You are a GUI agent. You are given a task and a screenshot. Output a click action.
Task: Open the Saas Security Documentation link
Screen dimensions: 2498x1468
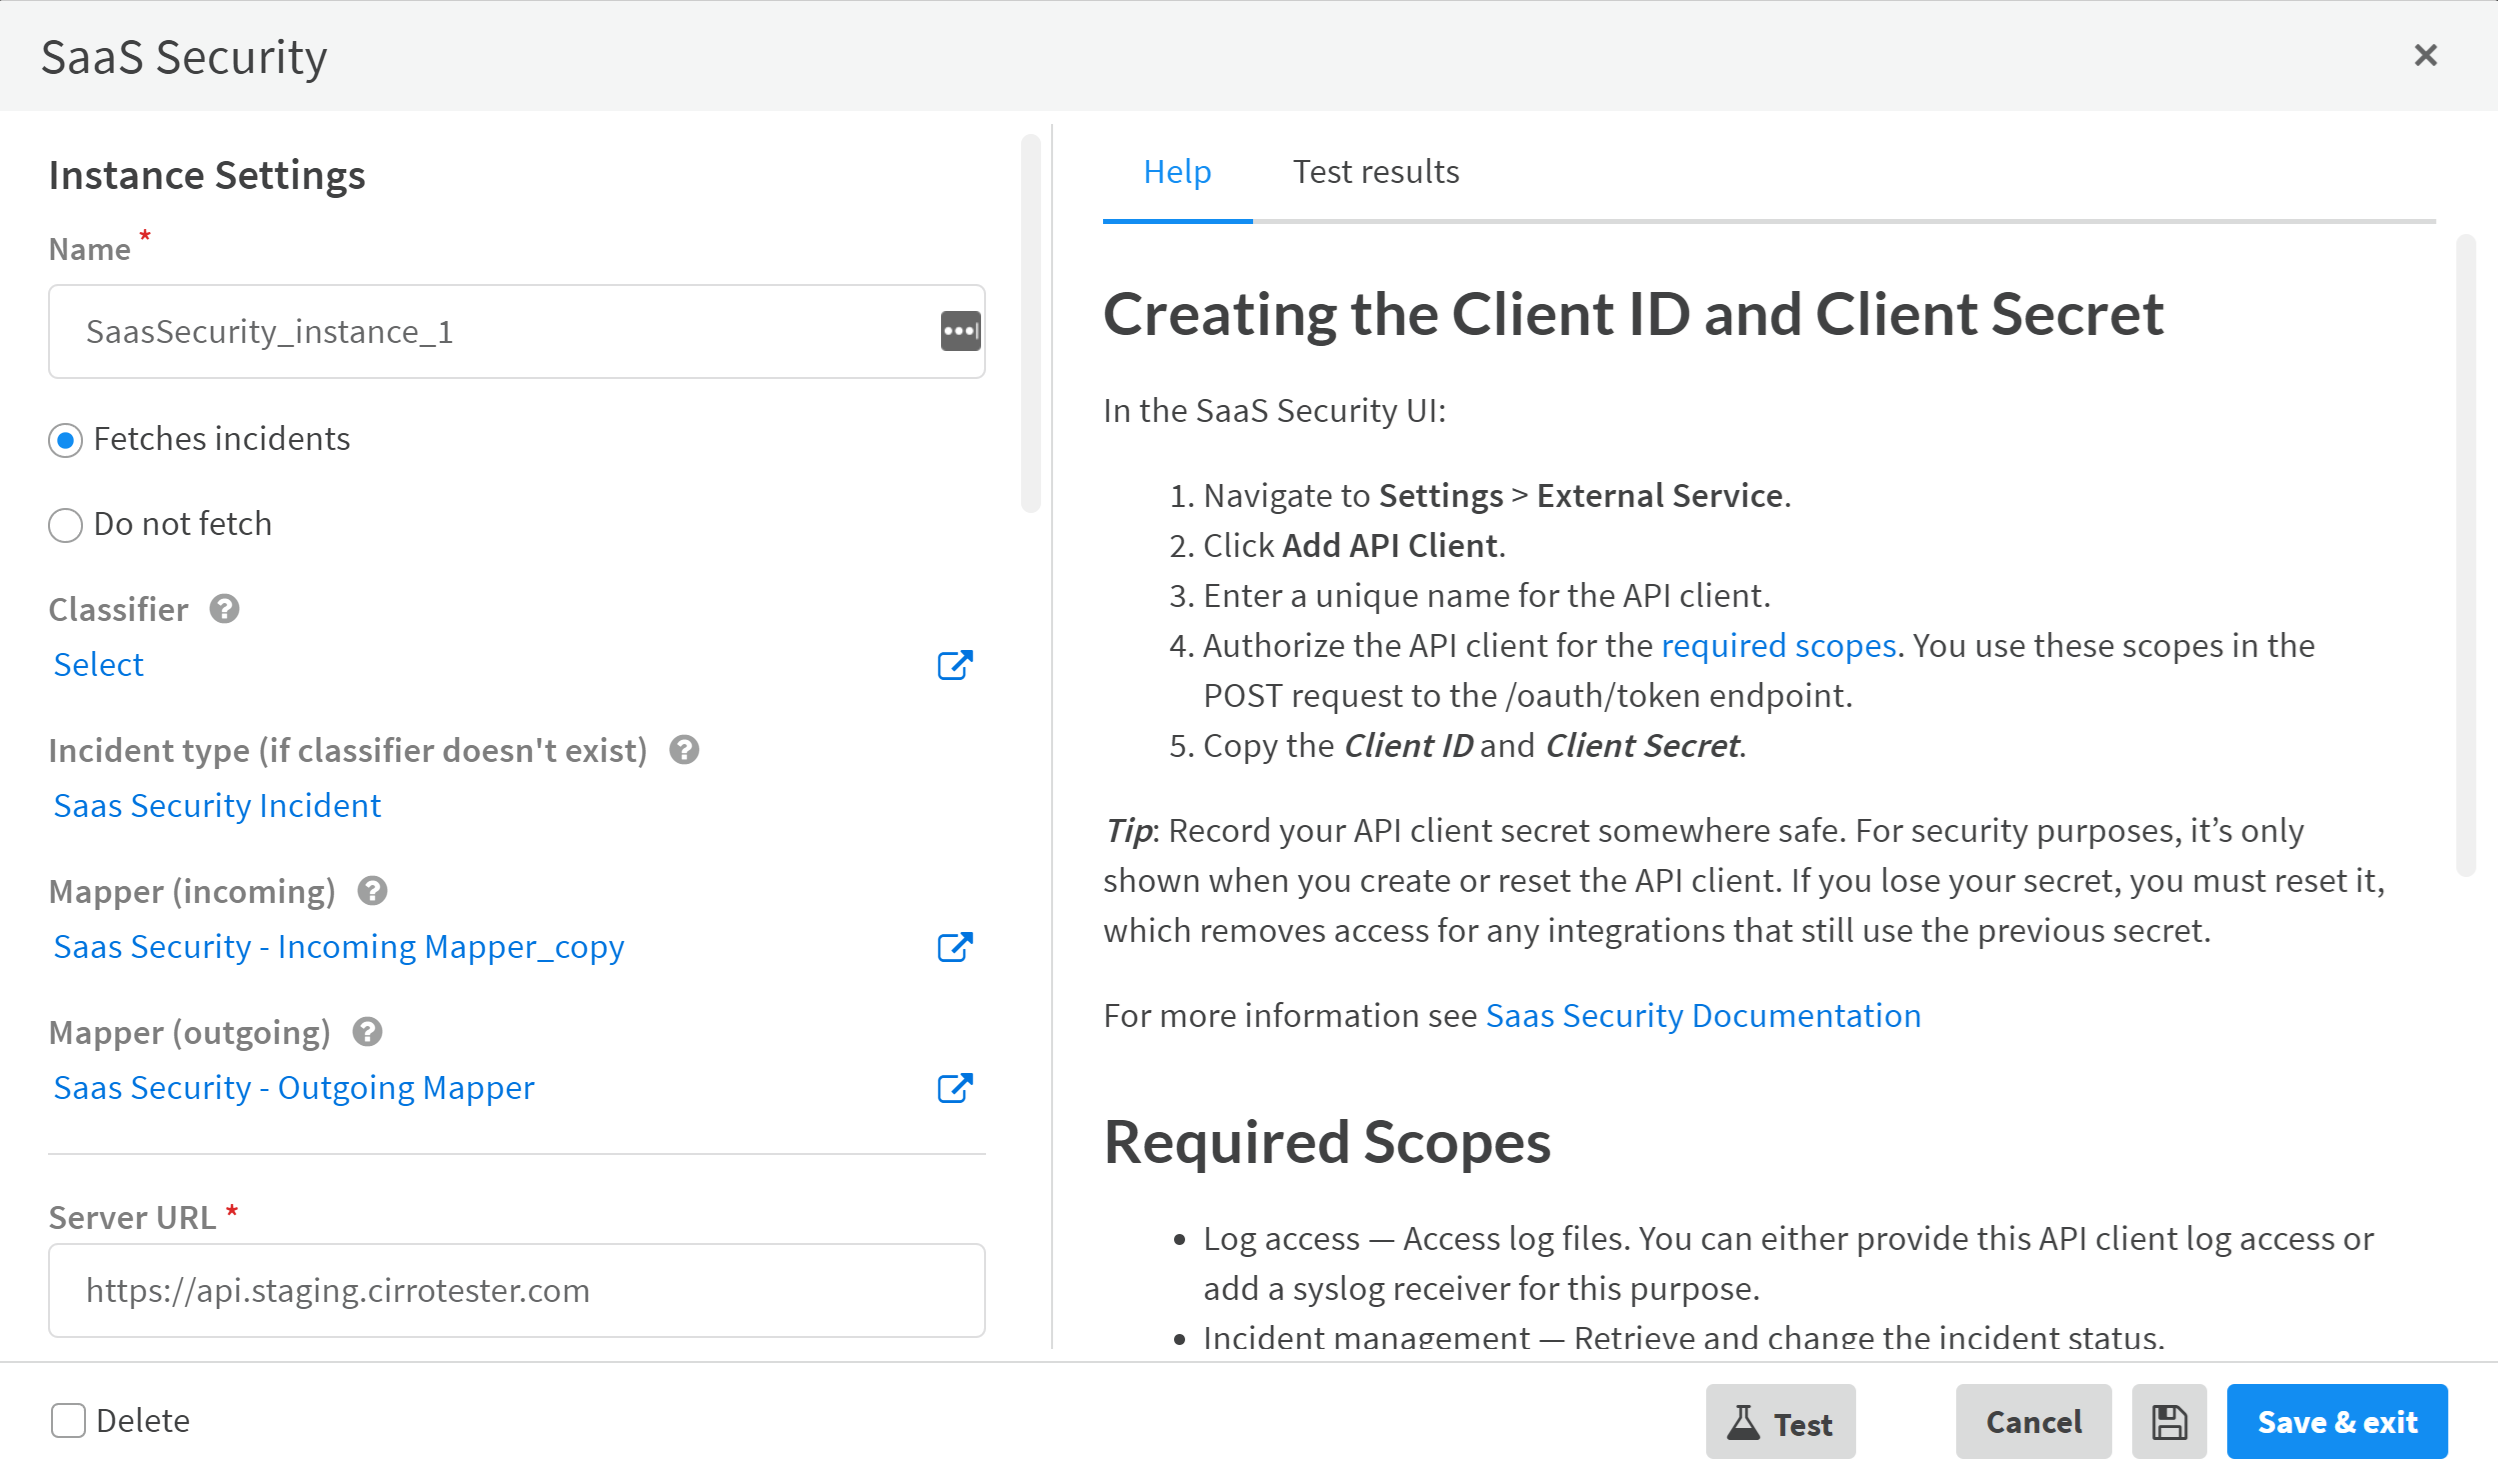coord(1702,1016)
